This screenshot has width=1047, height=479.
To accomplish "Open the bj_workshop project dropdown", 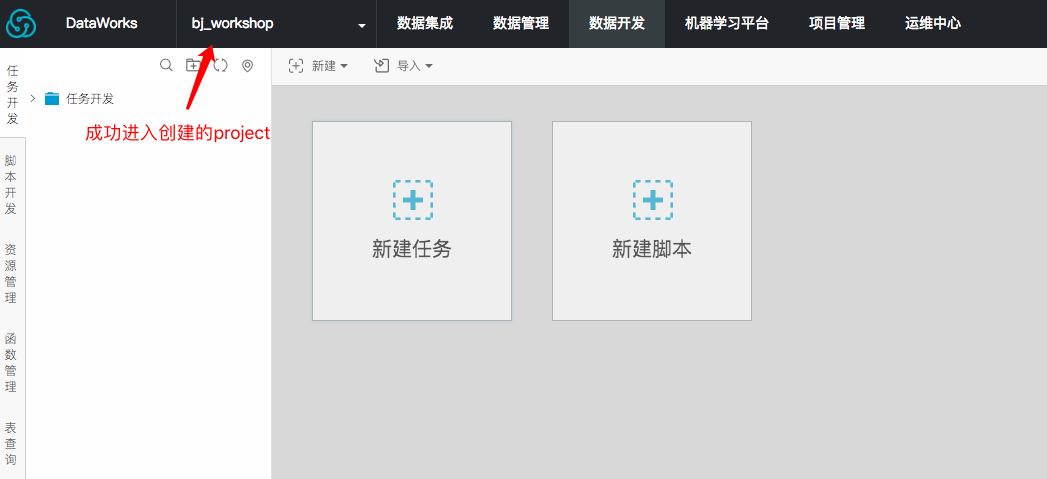I will pyautogui.click(x=277, y=24).
